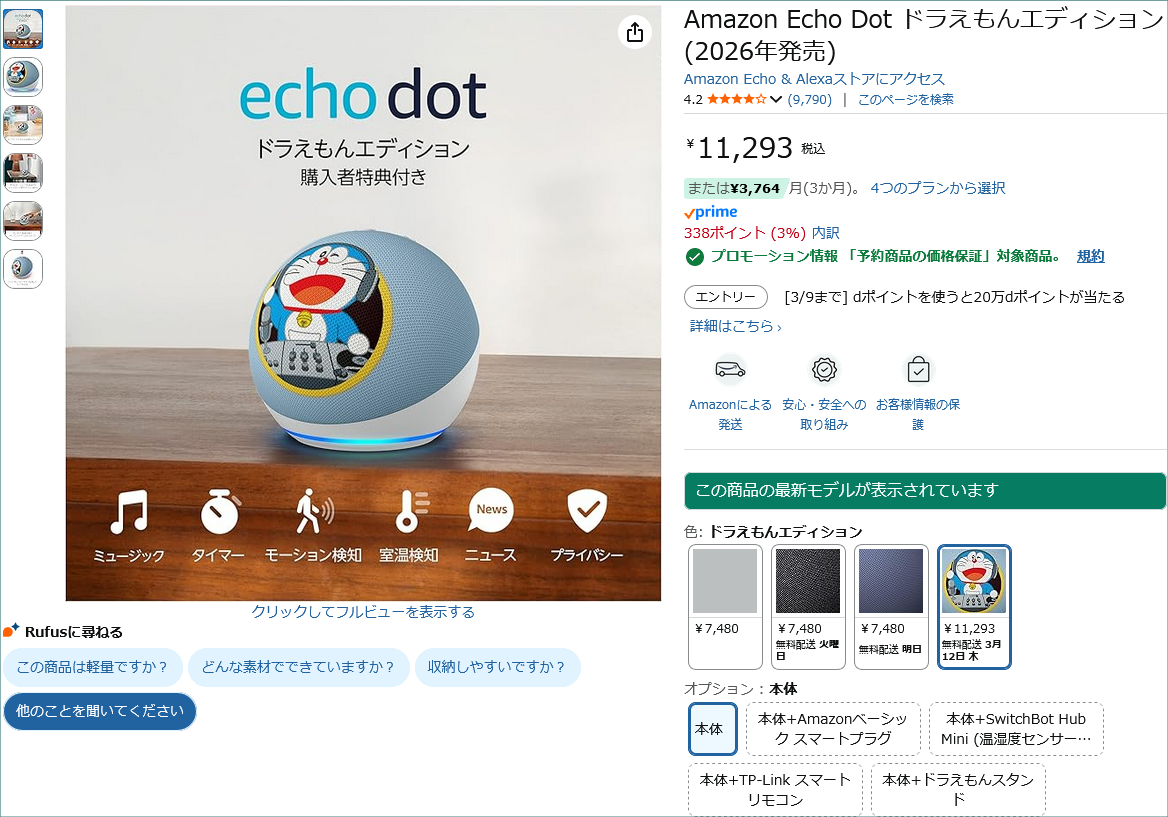Select the second product thumbnail image
Viewport: 1168px width, 817px height.
coord(23,77)
